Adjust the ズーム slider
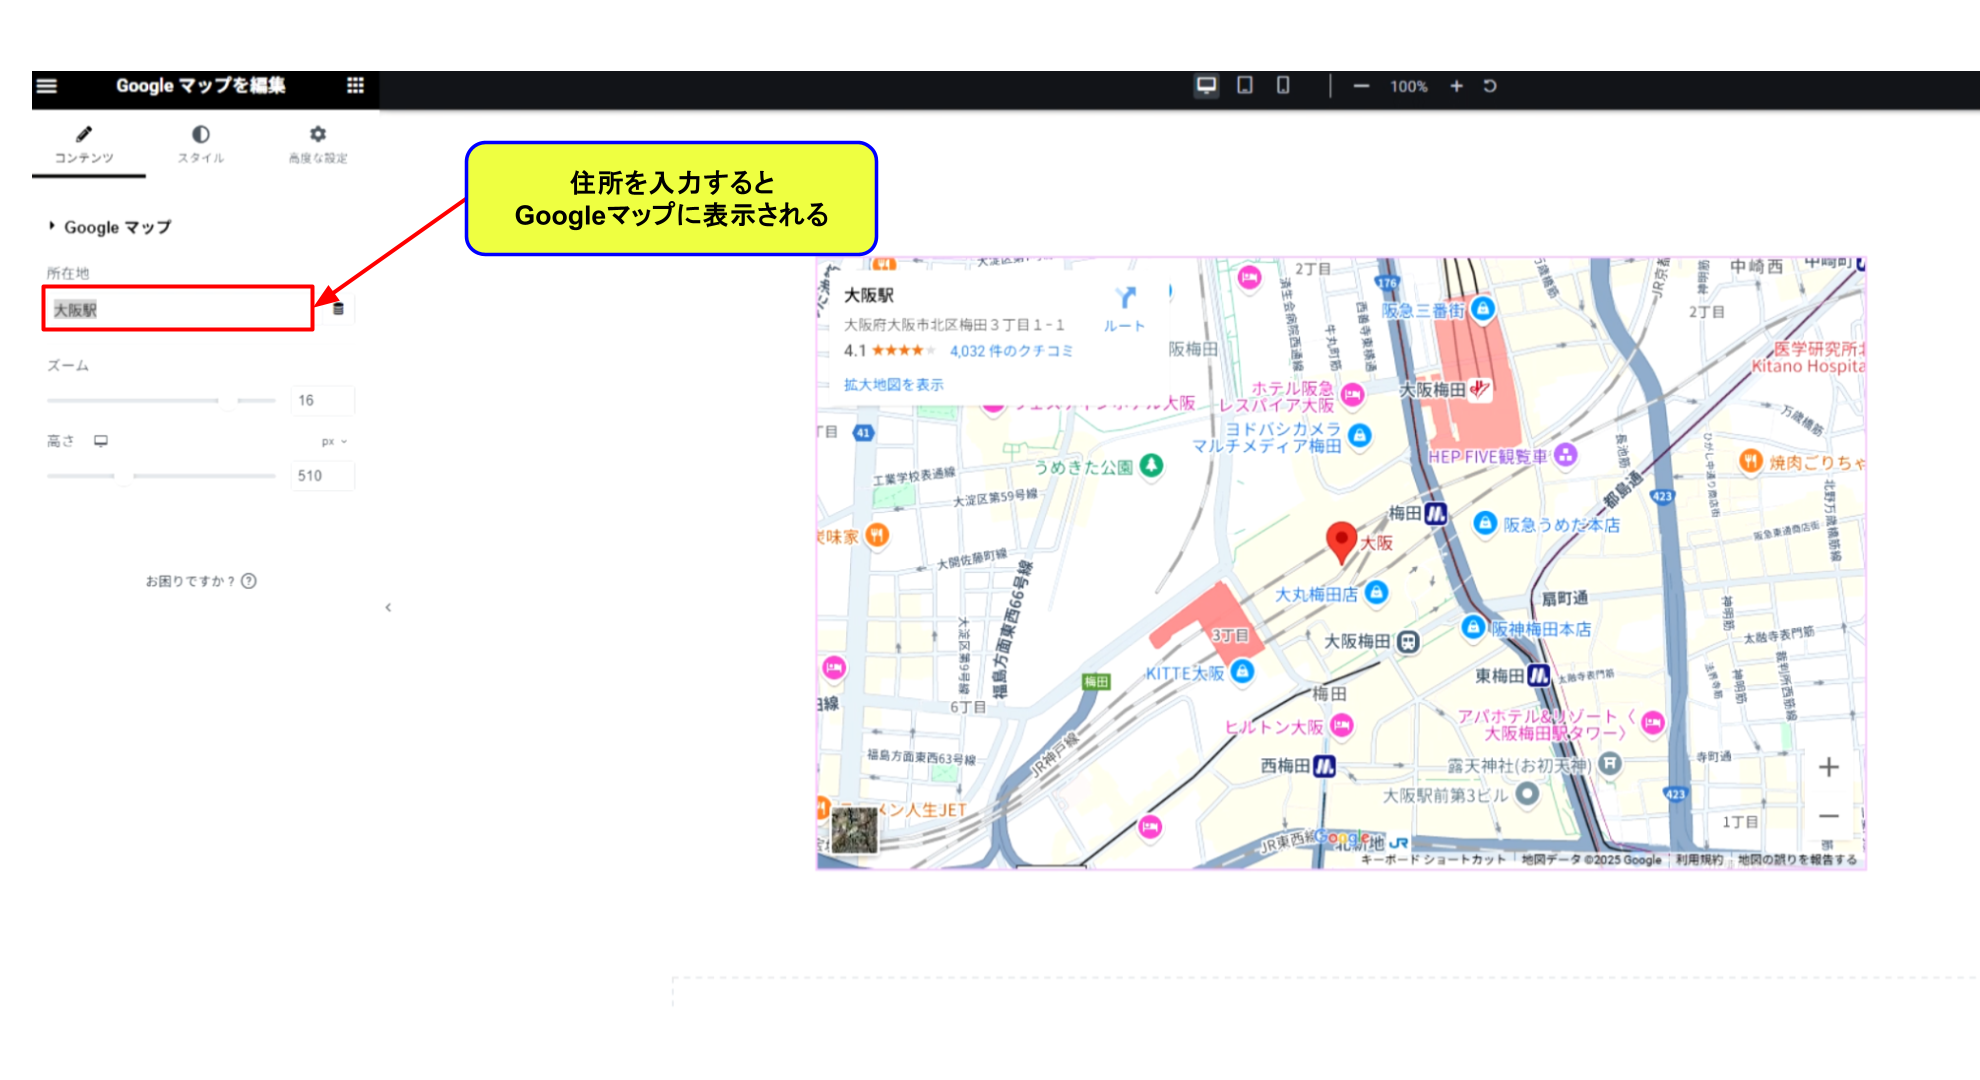The image size is (1980, 1080). point(229,400)
